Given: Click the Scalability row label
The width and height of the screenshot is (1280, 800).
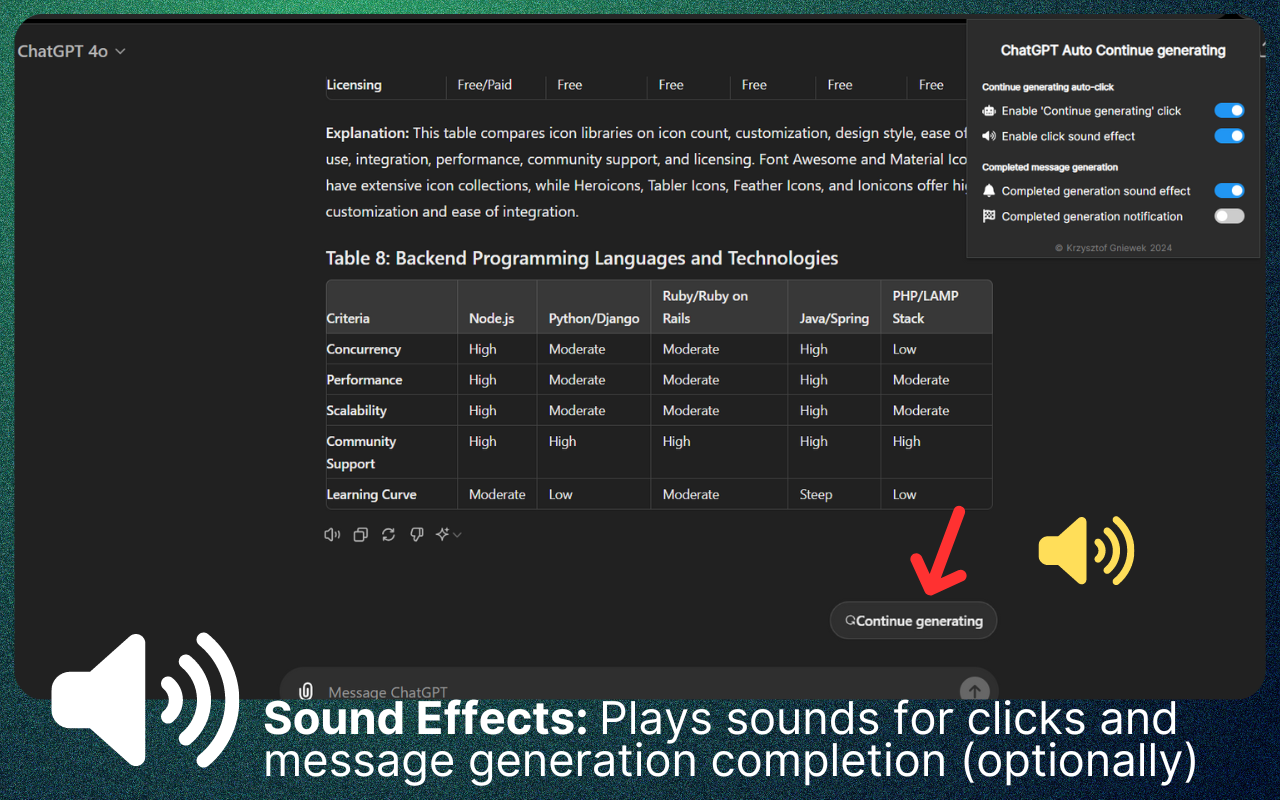Looking at the screenshot, I should [356, 410].
